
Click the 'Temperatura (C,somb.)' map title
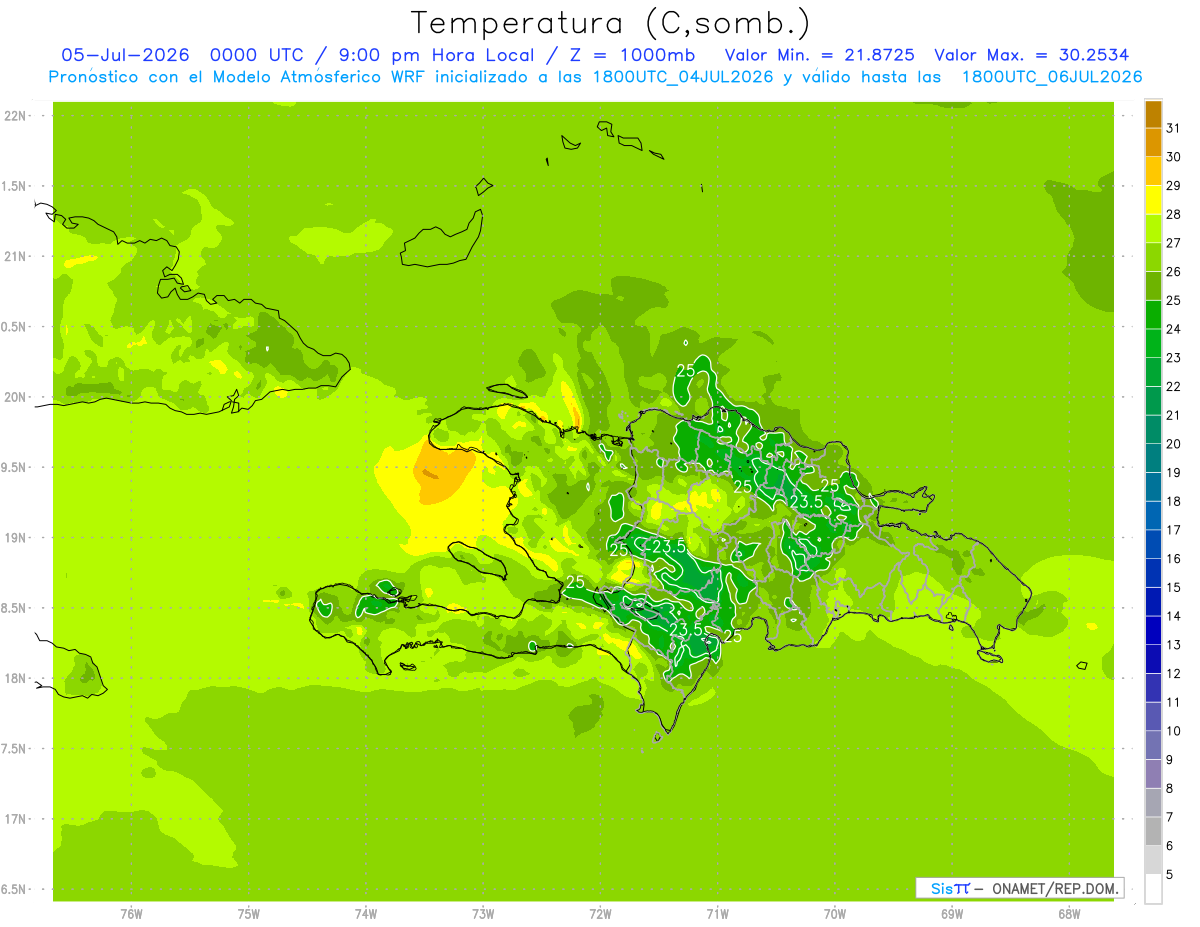point(610,22)
